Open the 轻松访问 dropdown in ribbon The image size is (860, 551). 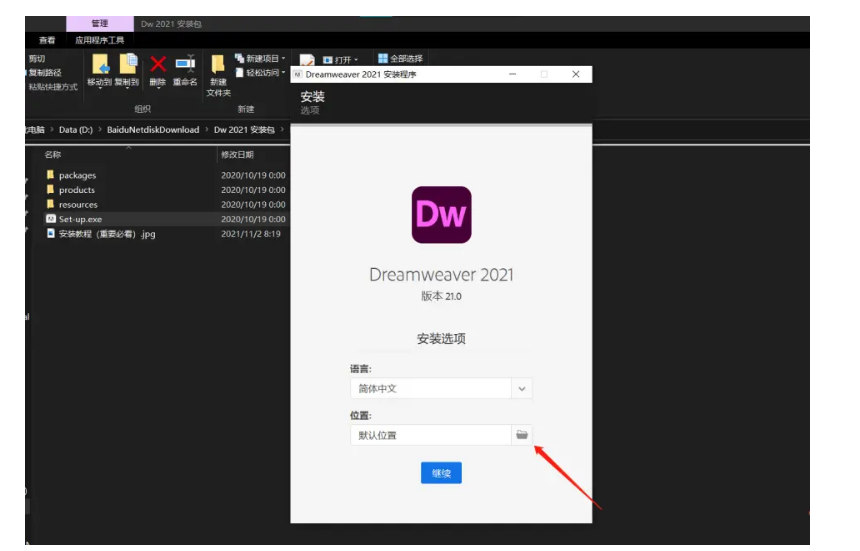click(283, 72)
